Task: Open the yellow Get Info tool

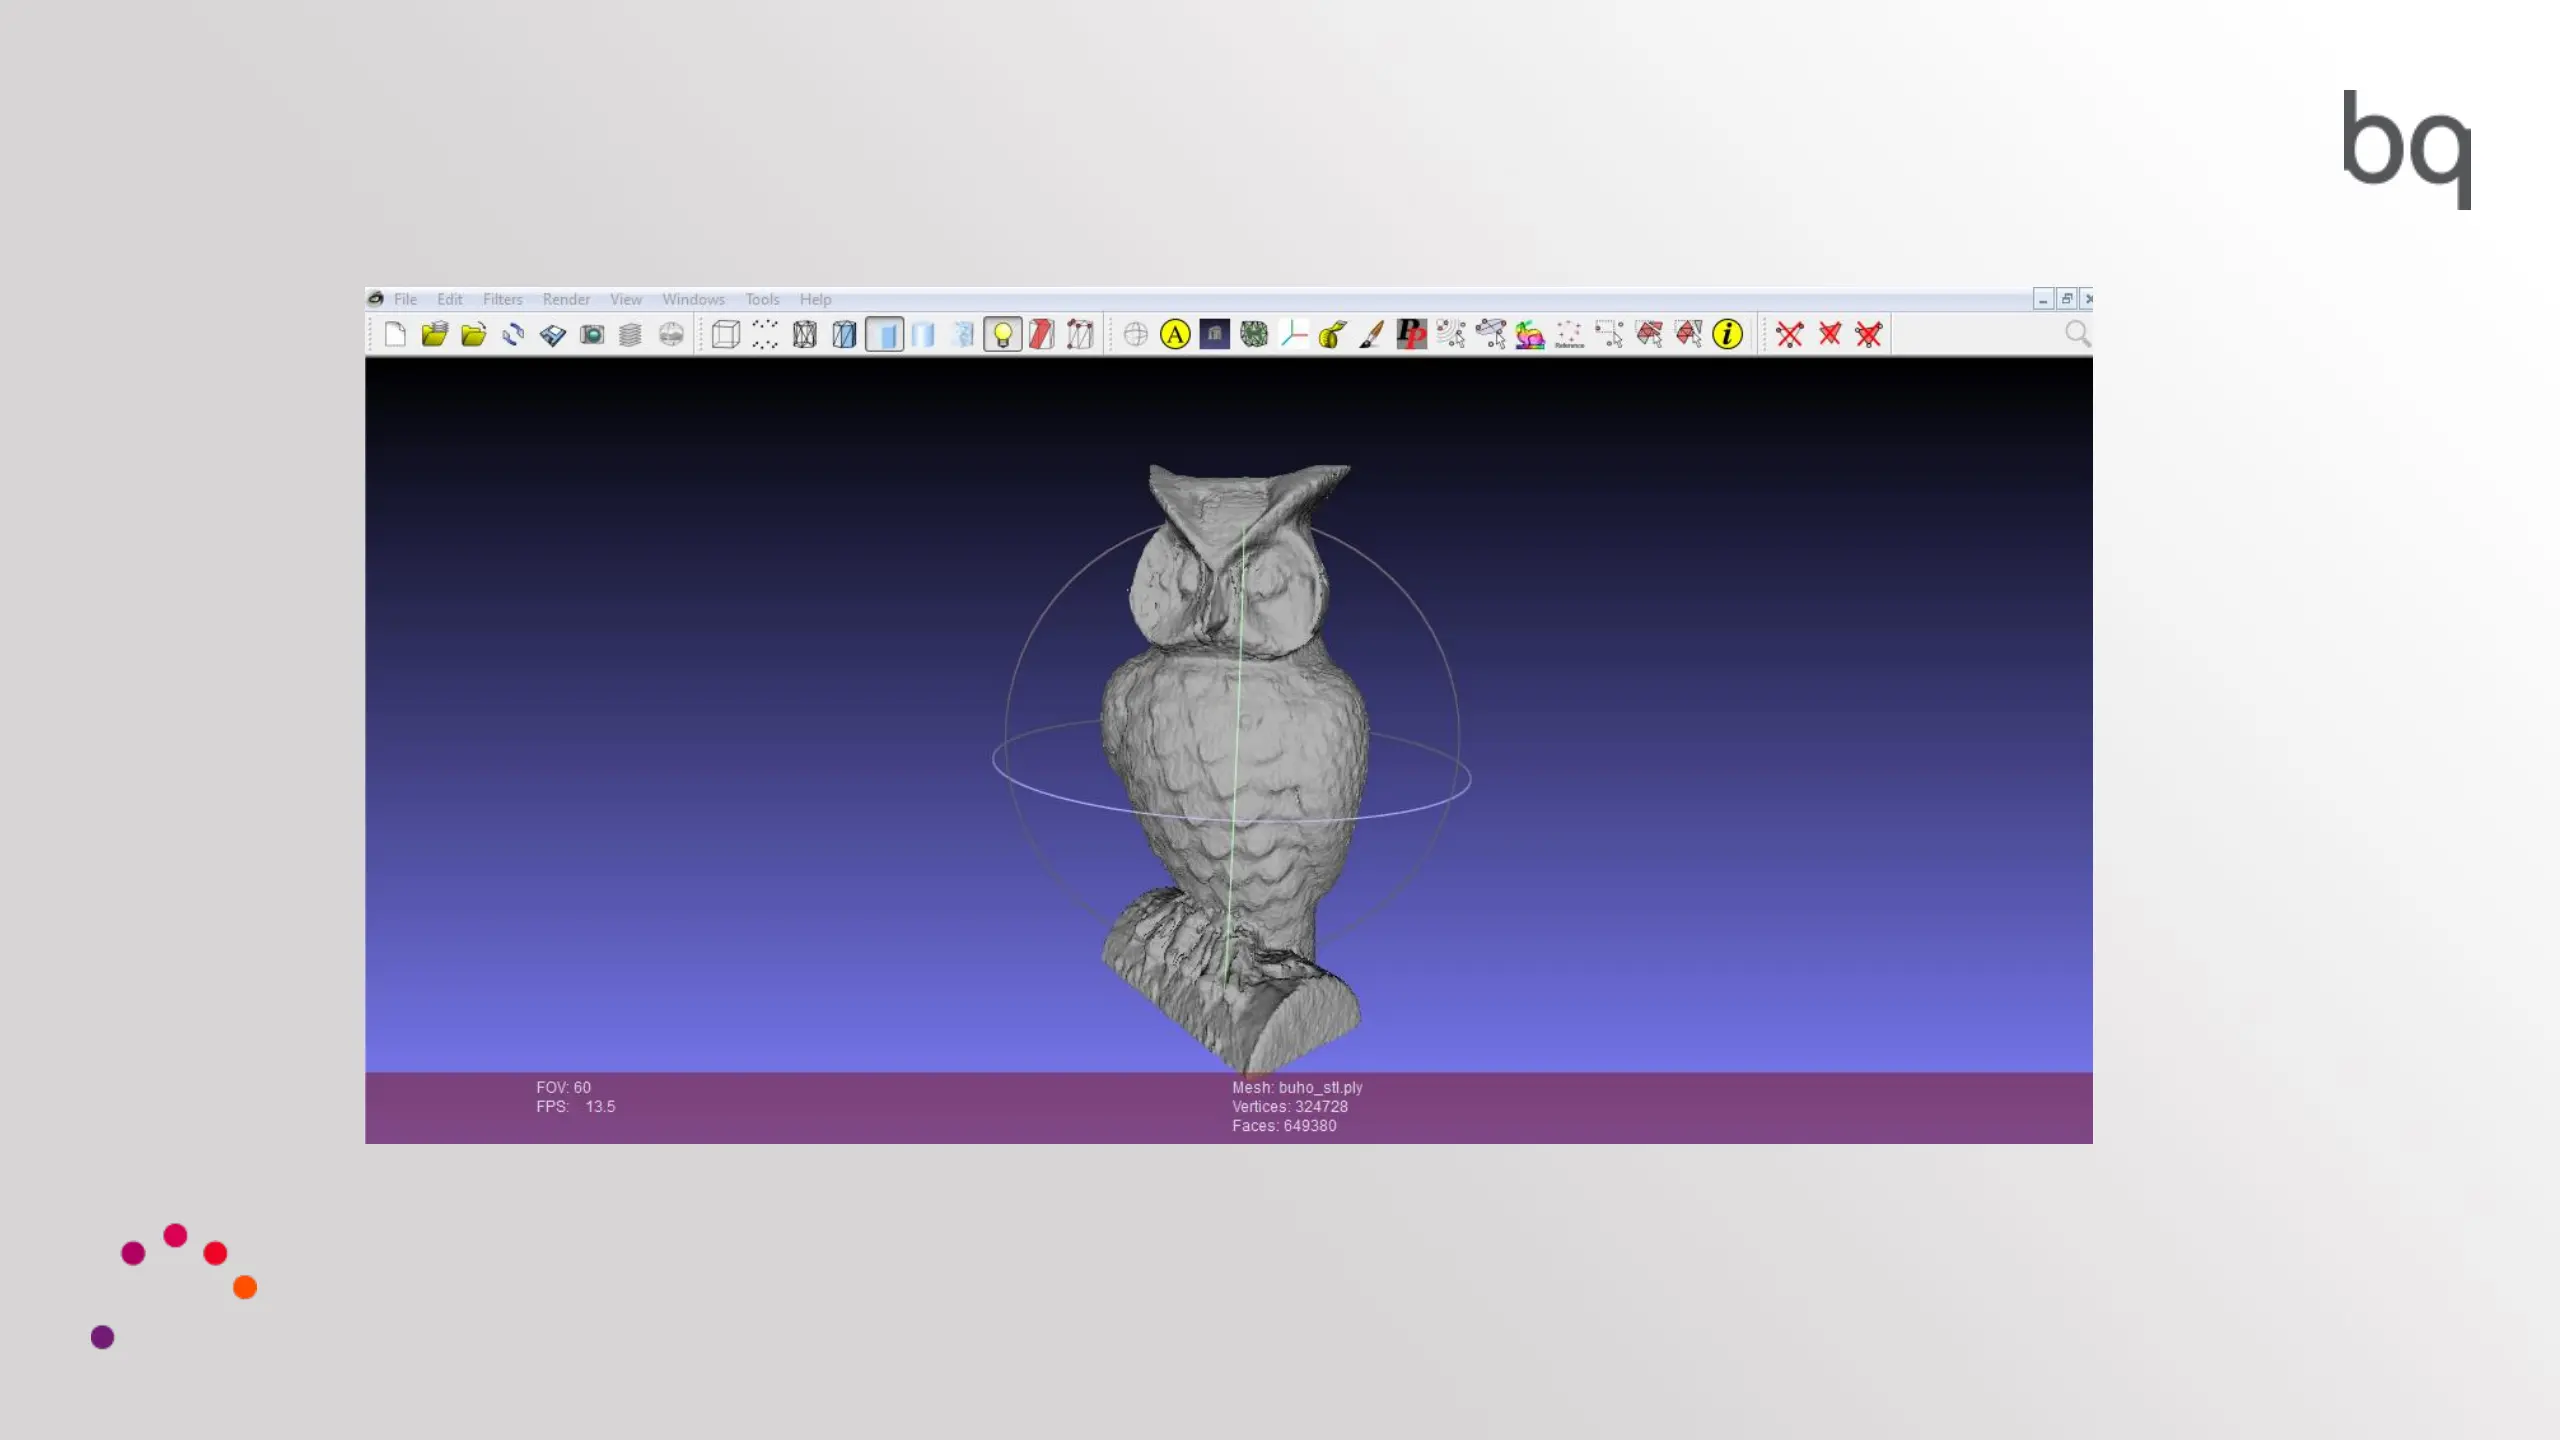Action: pos(1727,334)
